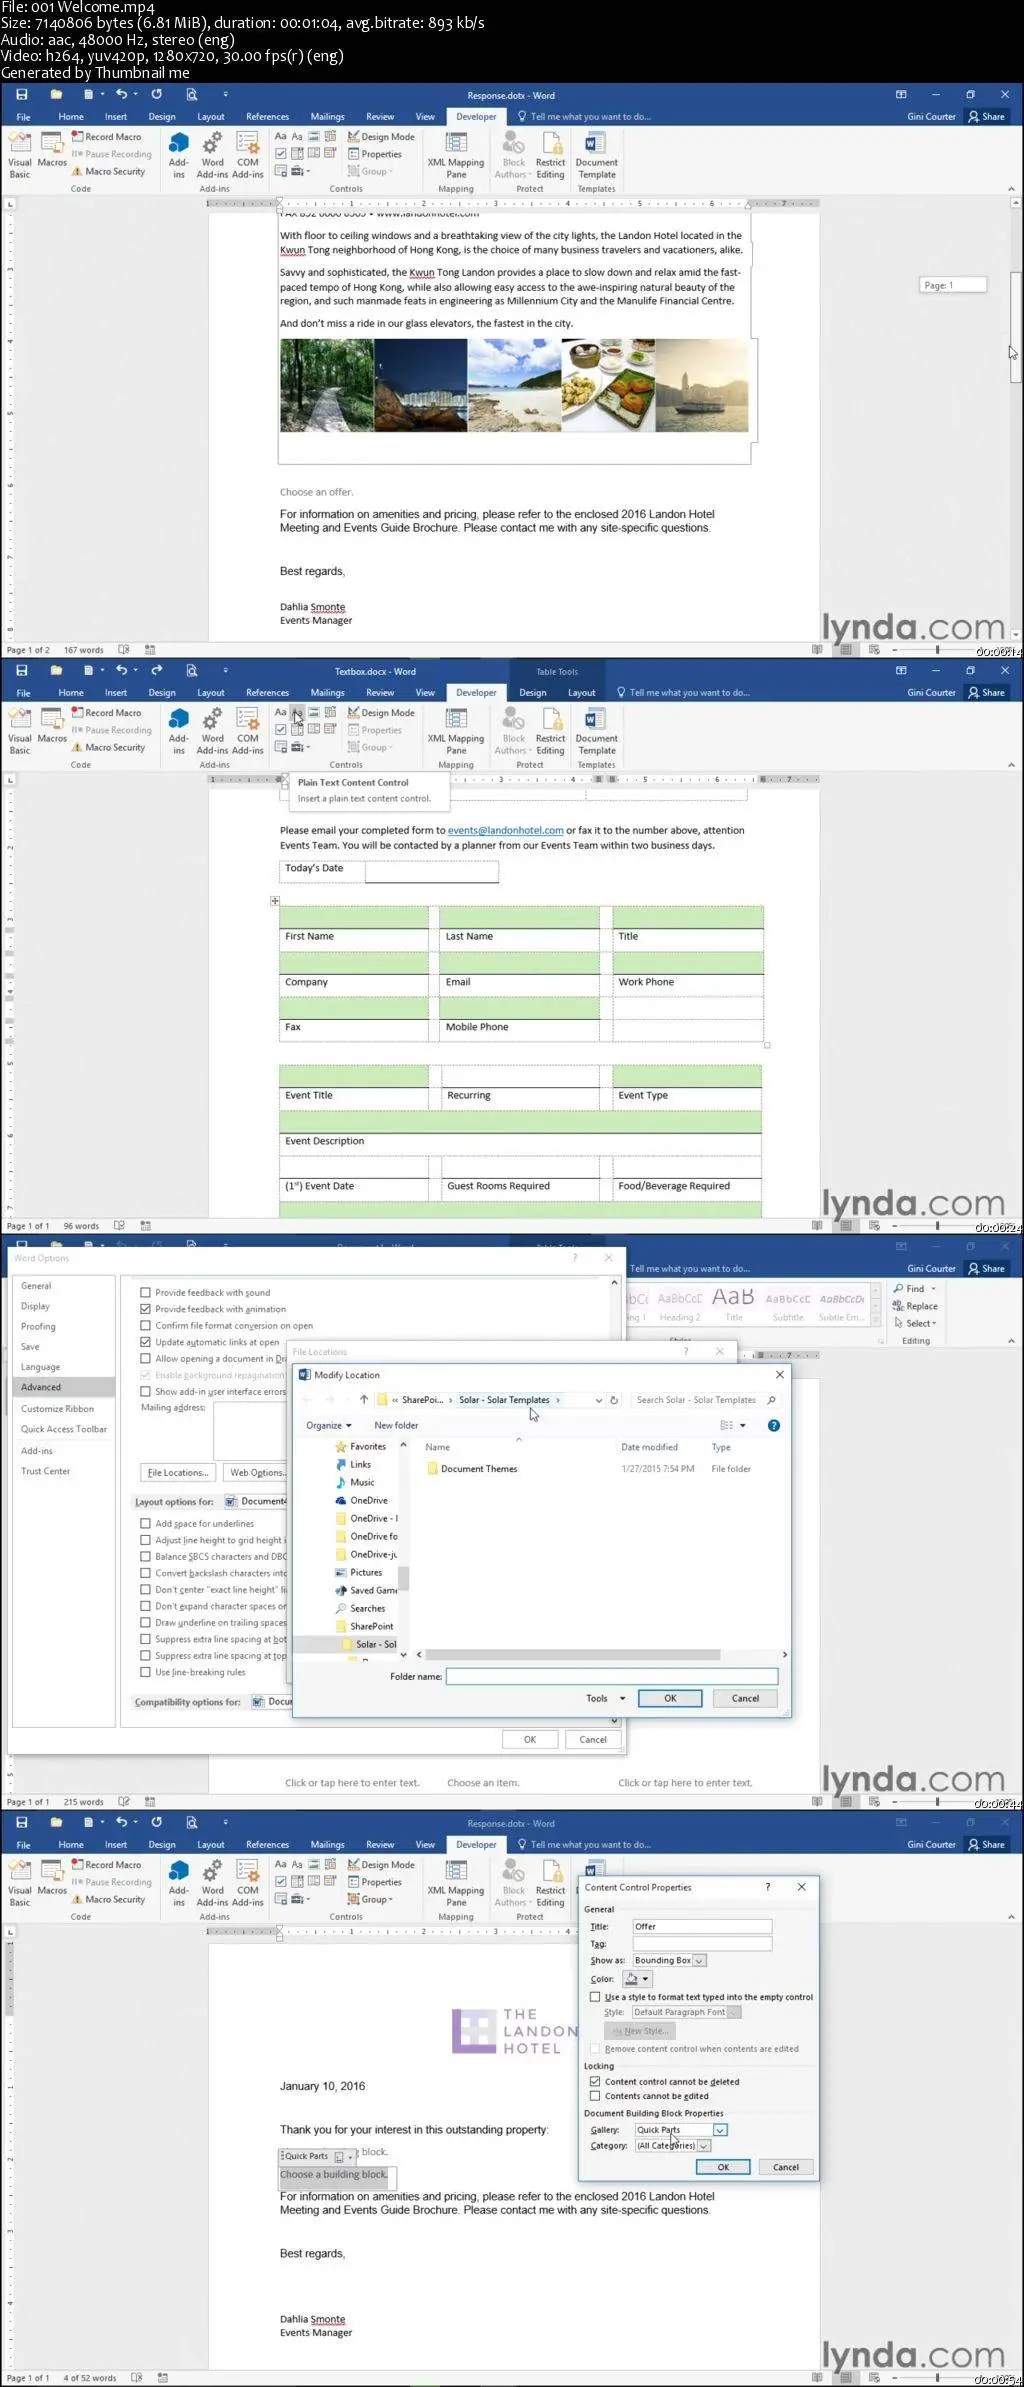Select Customize Ribbon in Word Options
1024x2387 pixels.
point(57,1409)
